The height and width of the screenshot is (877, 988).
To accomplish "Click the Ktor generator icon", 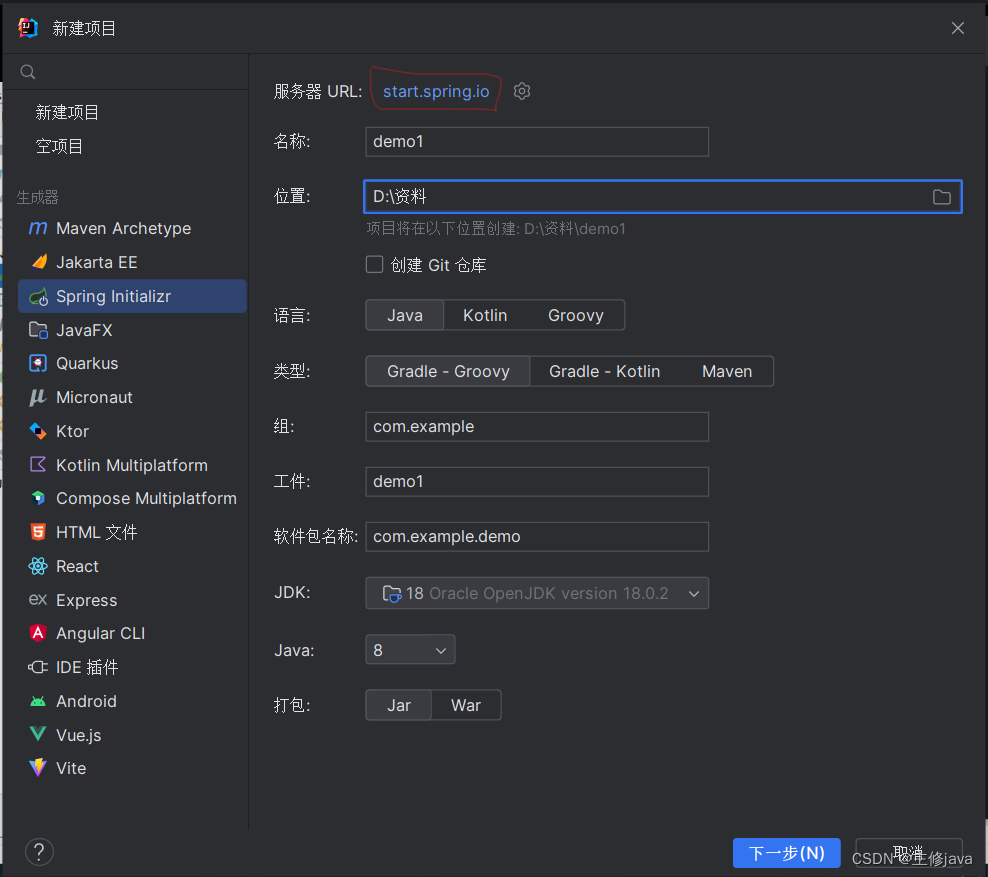I will coord(38,432).
